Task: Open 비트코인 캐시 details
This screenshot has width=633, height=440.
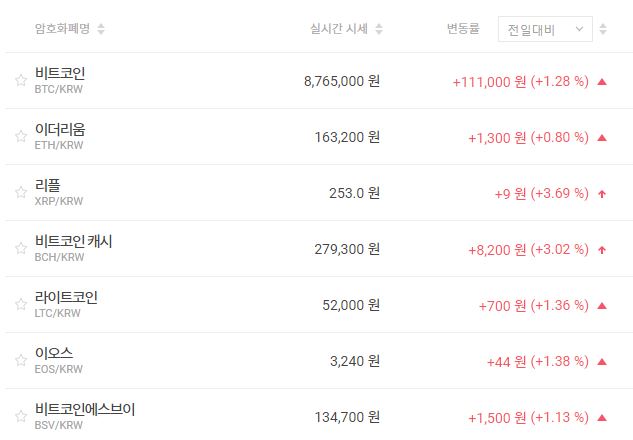Action: pos(74,241)
